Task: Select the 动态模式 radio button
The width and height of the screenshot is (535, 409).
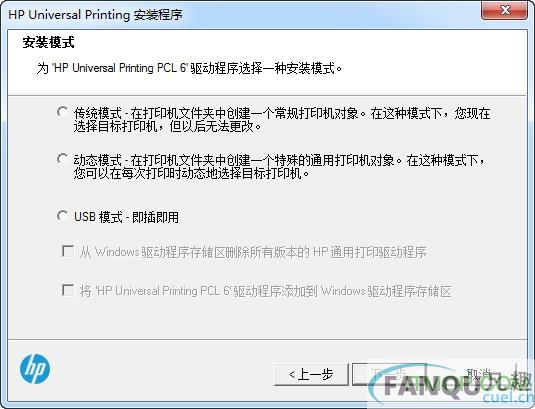Action: click(62, 159)
